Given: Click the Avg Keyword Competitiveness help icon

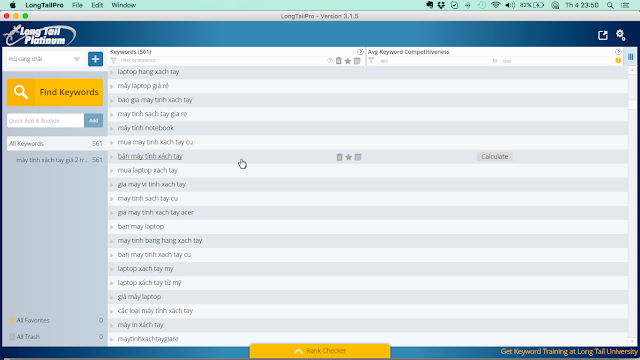Looking at the screenshot, I should point(618,52).
